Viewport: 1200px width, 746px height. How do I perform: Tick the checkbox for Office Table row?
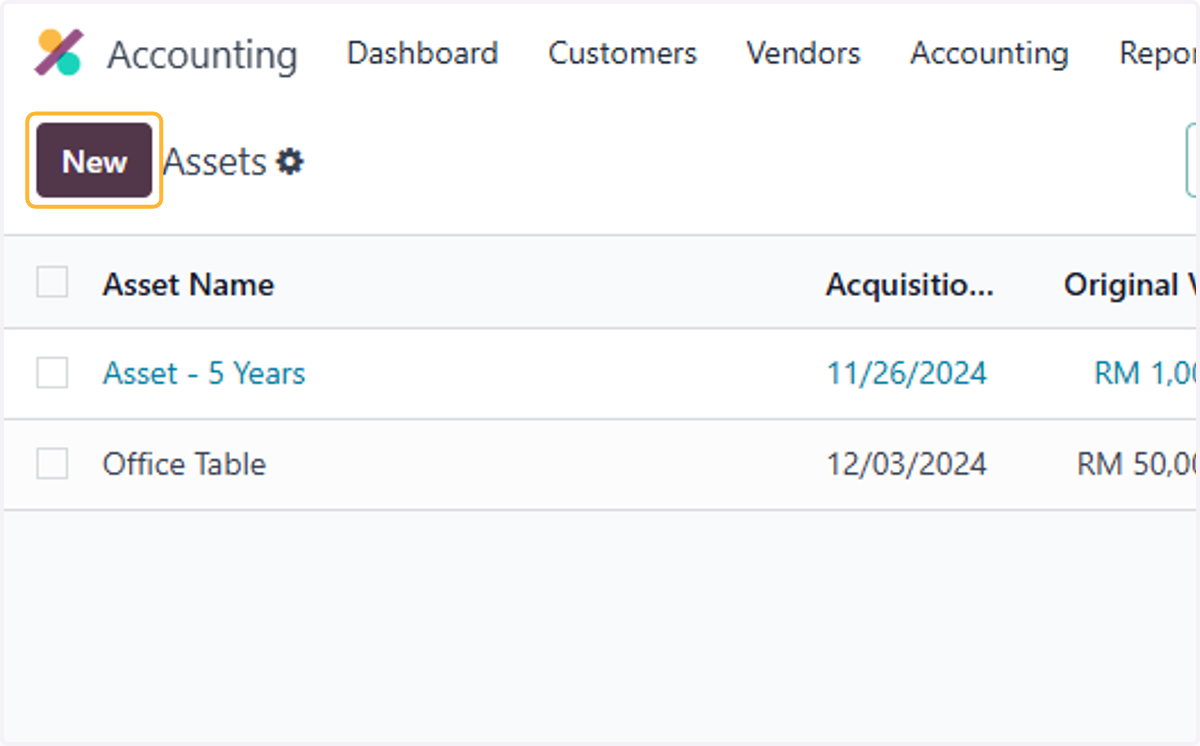[x=52, y=464]
